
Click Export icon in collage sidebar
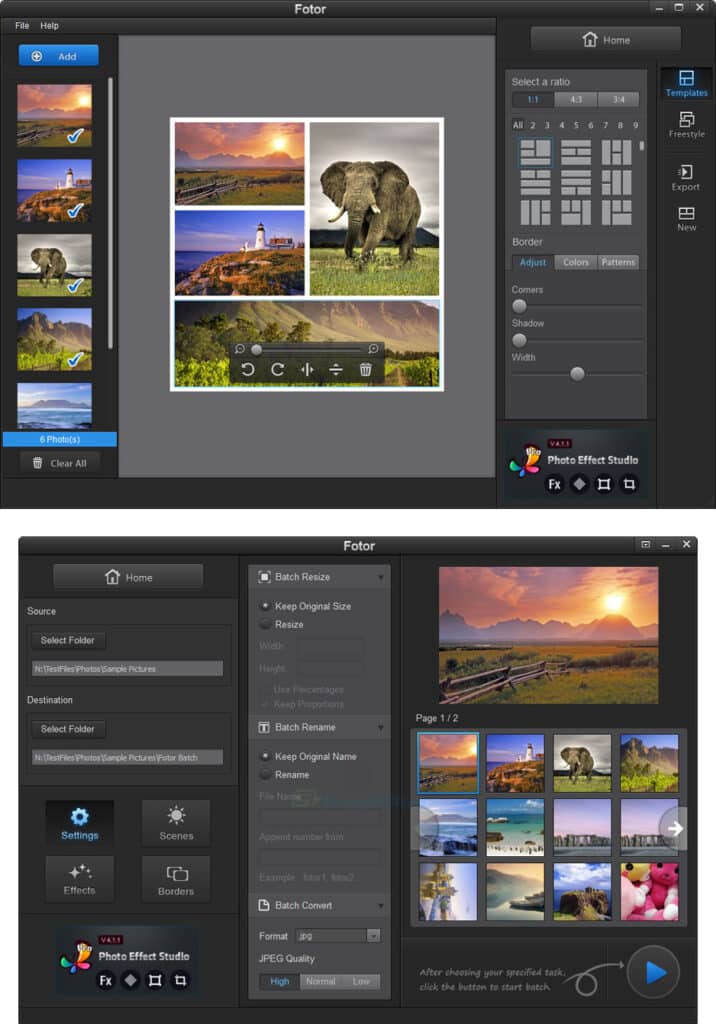[x=686, y=178]
